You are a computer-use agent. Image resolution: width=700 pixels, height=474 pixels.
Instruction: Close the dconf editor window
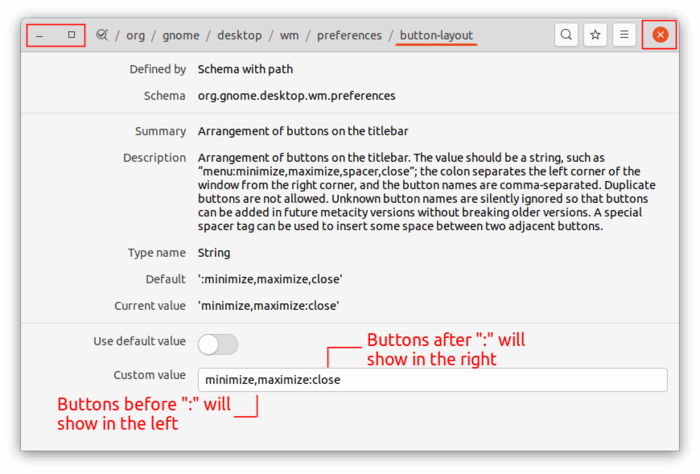[x=660, y=35]
